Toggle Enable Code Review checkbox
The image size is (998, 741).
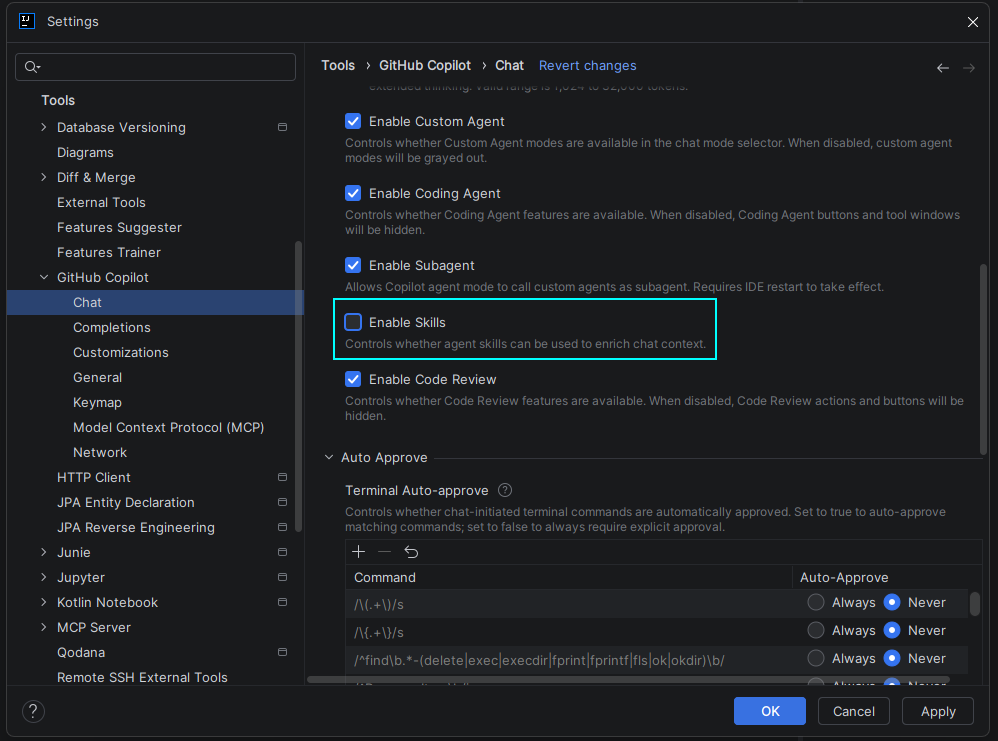coord(353,379)
